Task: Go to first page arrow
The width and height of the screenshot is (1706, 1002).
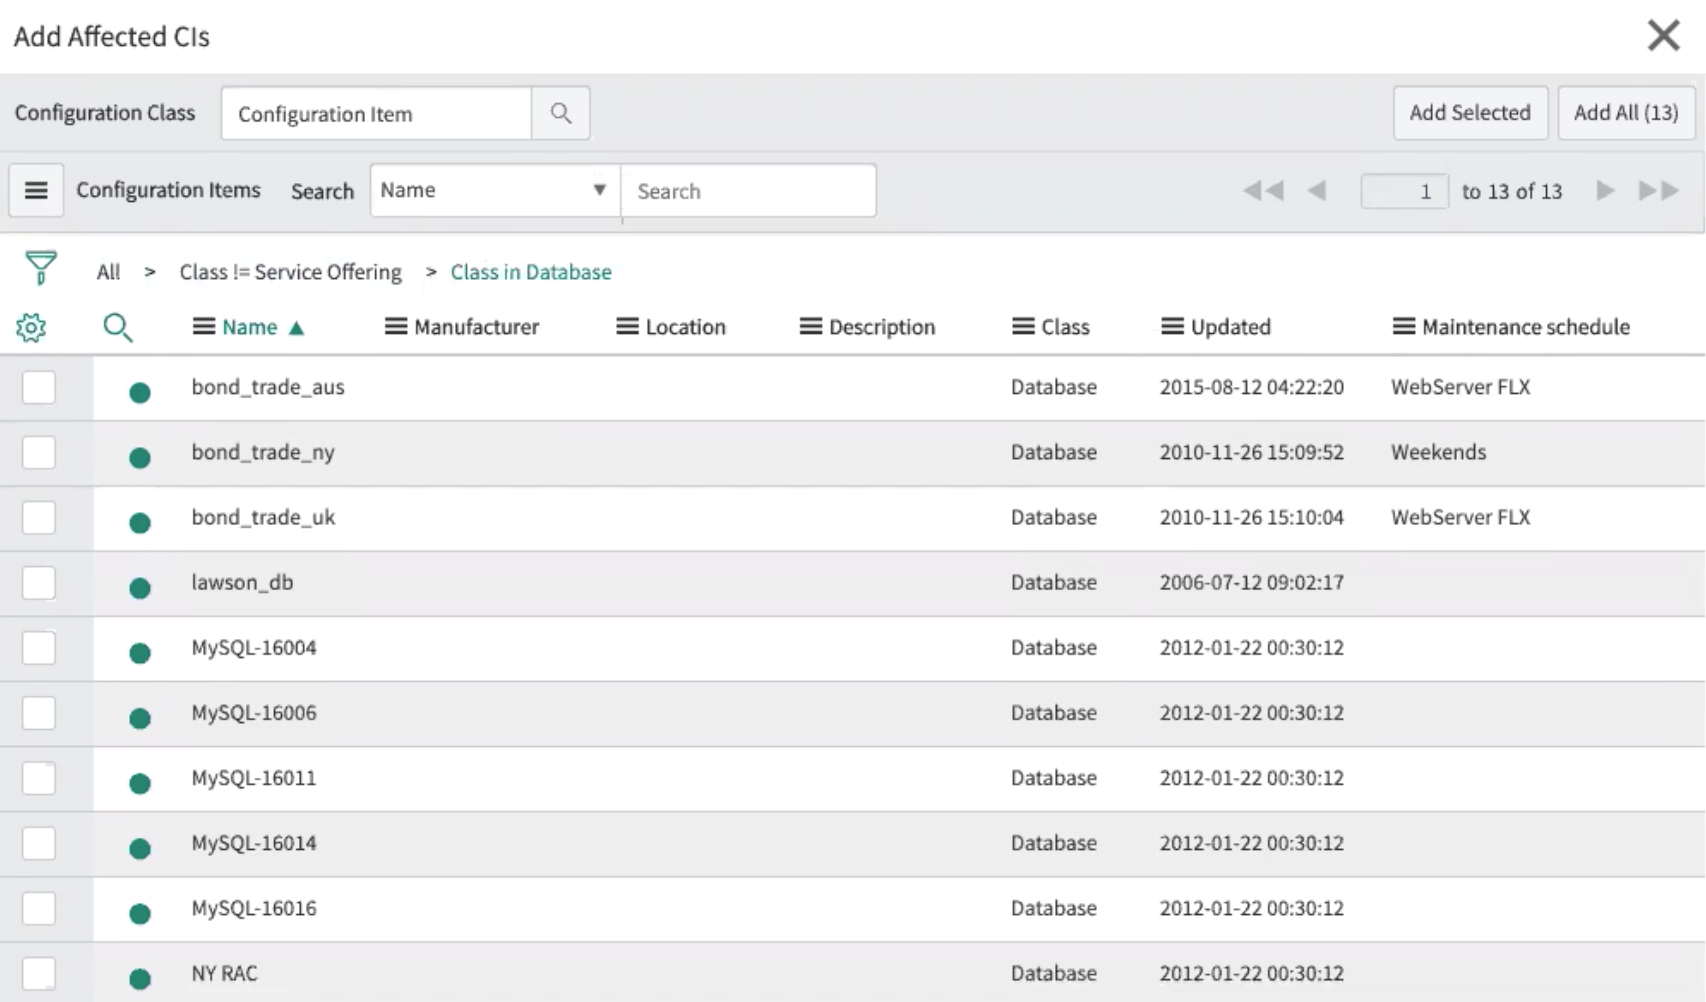Action: [x=1263, y=190]
